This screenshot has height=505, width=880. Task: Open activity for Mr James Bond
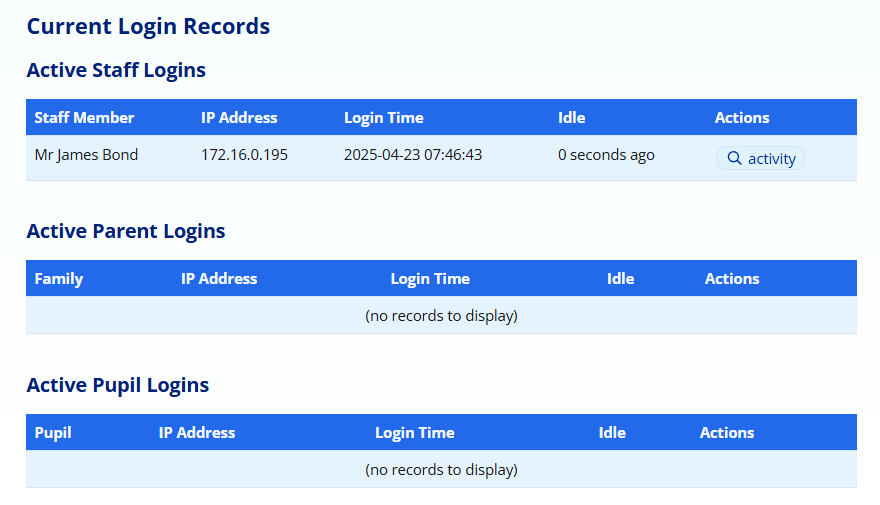tap(761, 158)
